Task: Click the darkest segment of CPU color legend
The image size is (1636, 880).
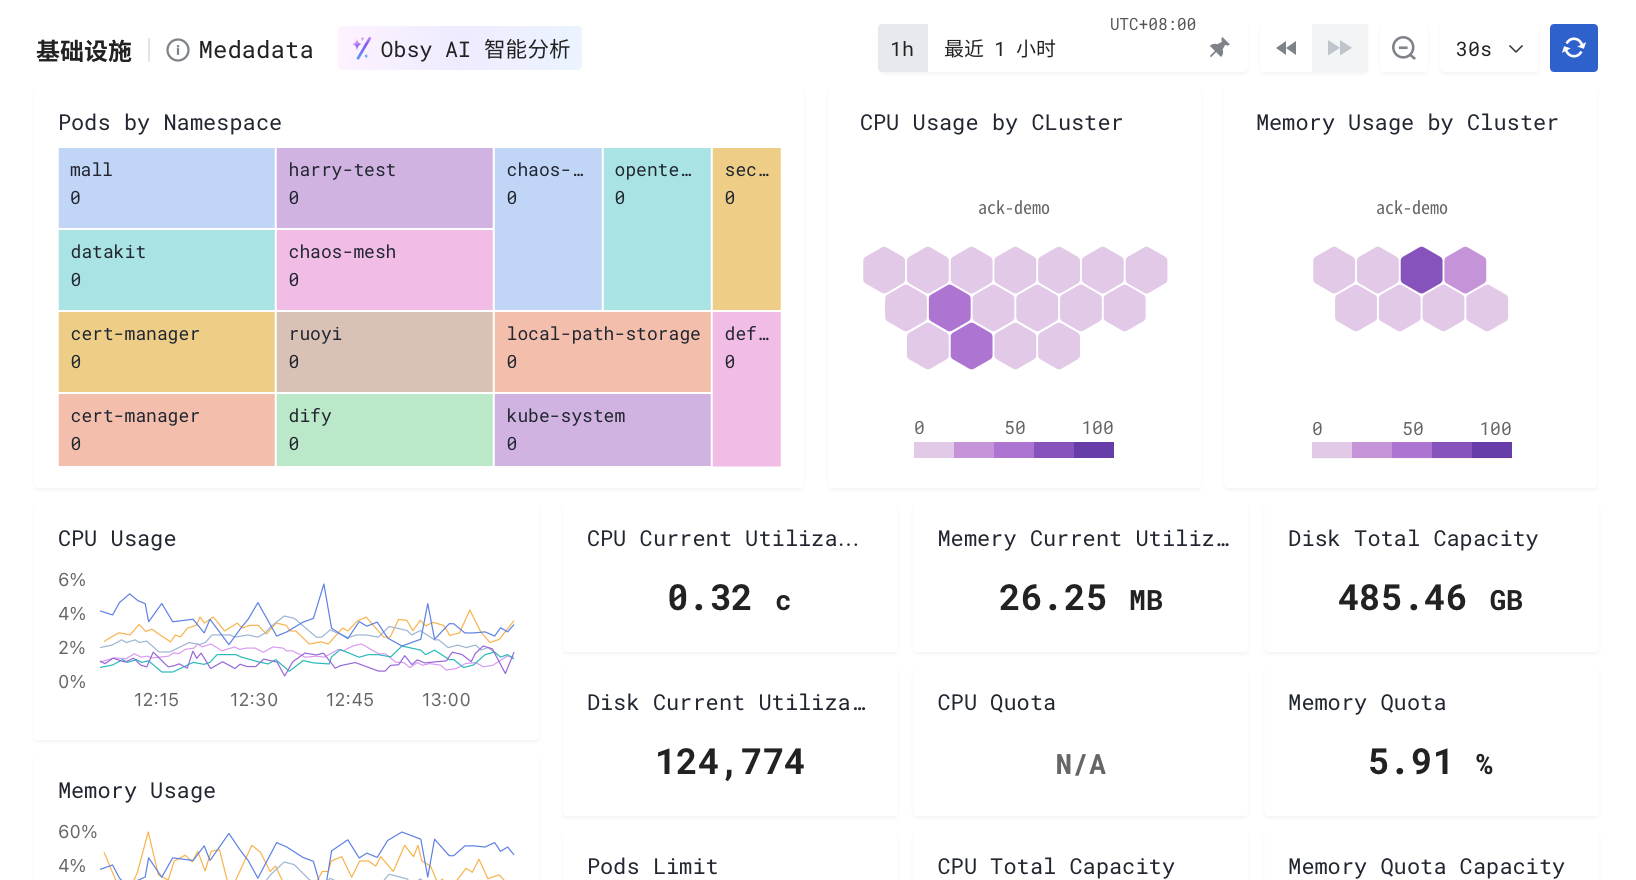Action: pos(1094,450)
